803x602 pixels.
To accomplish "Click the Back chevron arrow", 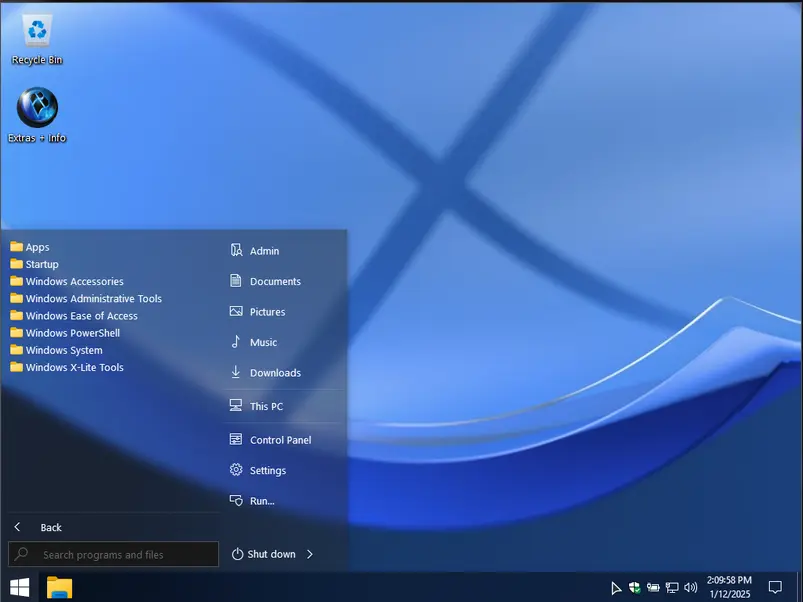I will point(17,527).
